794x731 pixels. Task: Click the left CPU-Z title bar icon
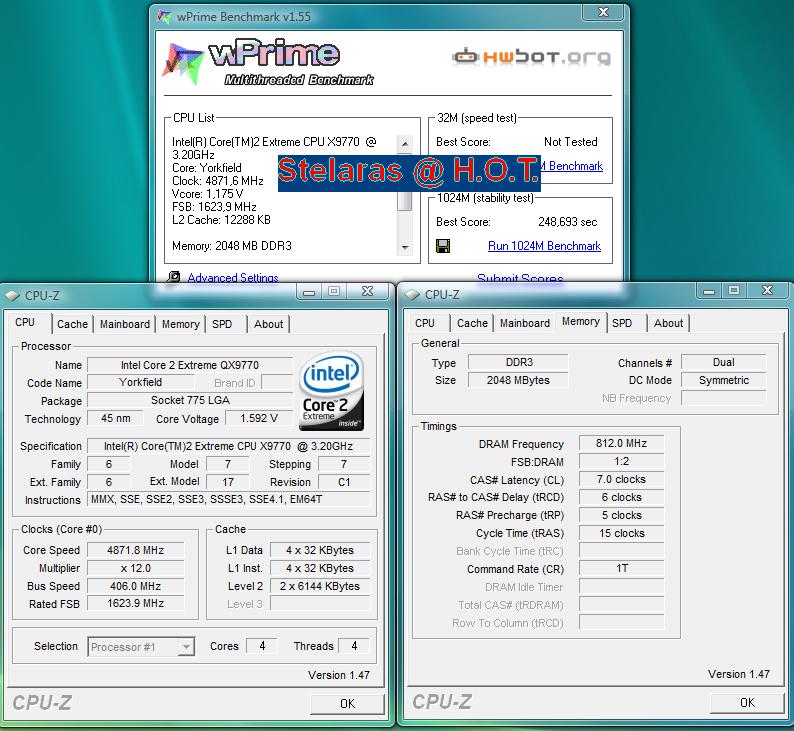12,295
